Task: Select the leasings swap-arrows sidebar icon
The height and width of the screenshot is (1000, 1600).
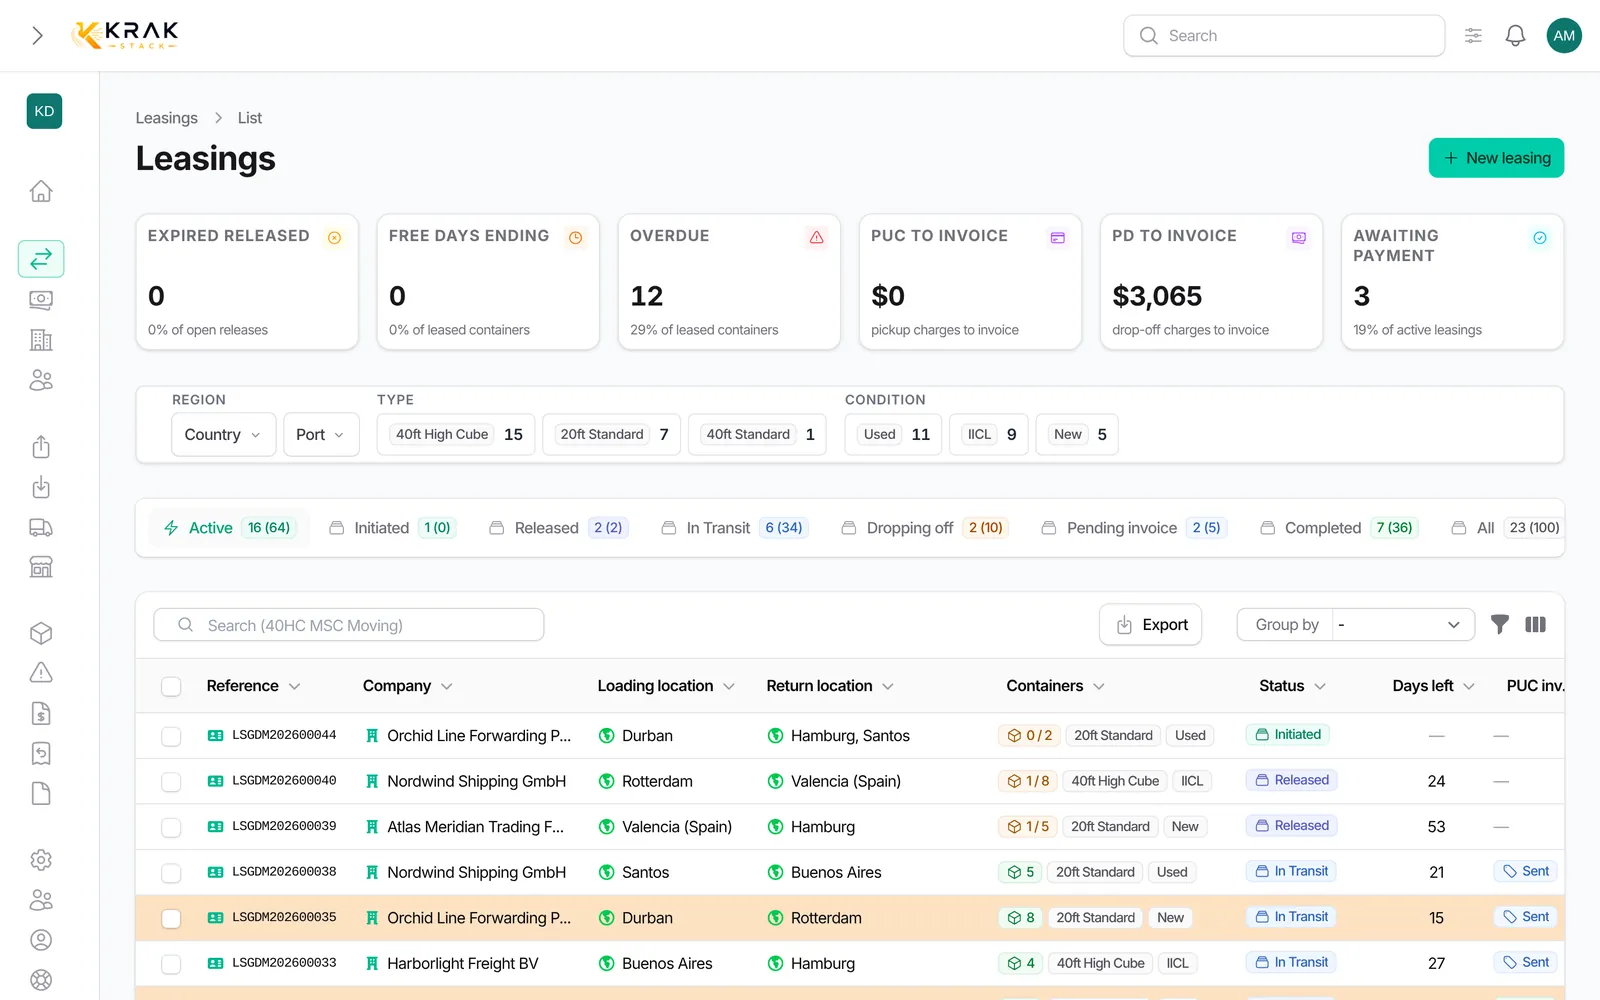Action: [41, 259]
